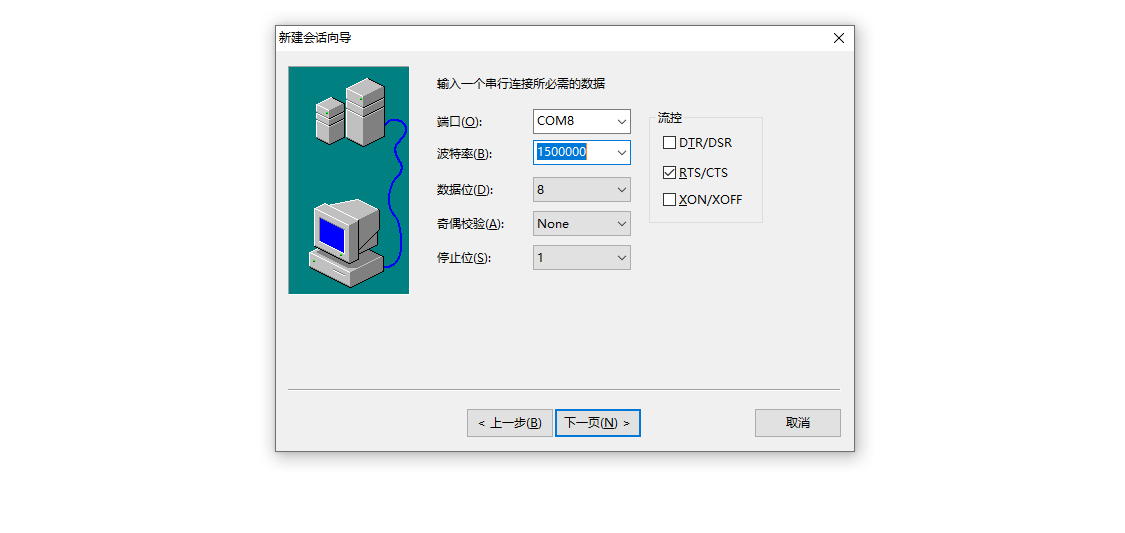Click the 端口(O): label
Viewport: 1125px width, 533px height.
click(x=460, y=122)
